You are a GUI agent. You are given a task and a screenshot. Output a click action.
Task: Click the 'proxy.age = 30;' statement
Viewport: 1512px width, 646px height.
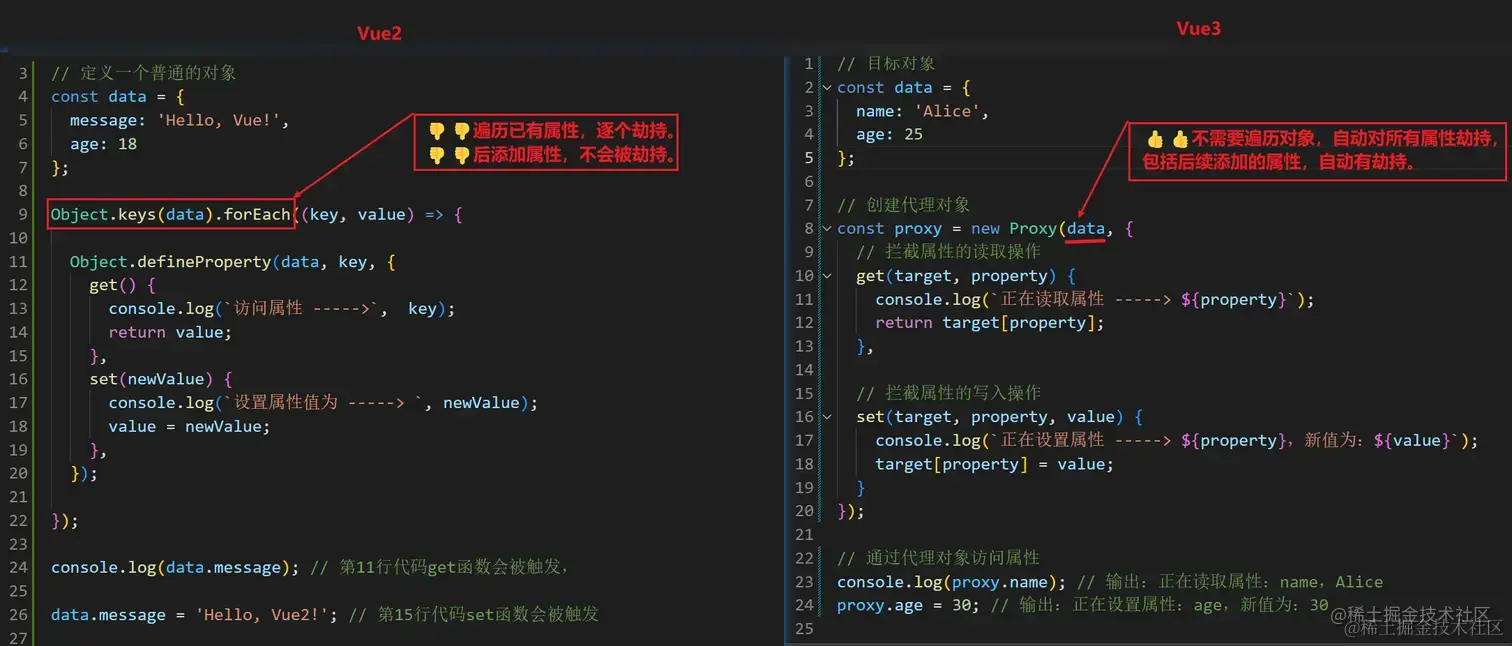pyautogui.click(x=908, y=605)
